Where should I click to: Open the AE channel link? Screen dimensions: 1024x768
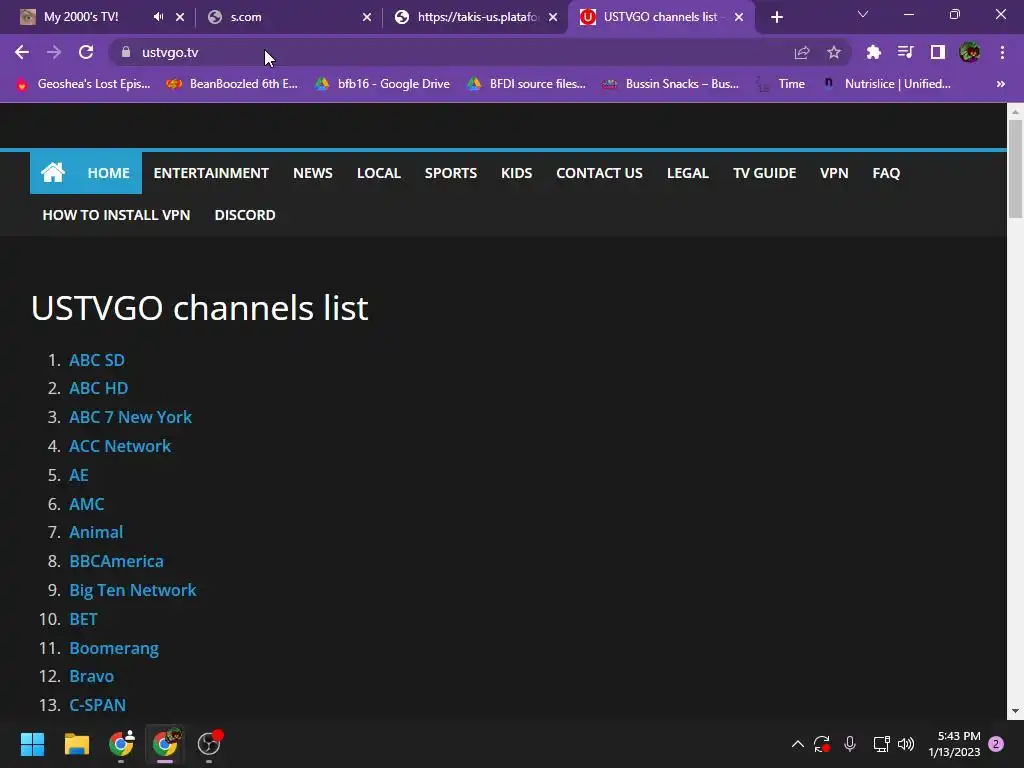tap(79, 475)
